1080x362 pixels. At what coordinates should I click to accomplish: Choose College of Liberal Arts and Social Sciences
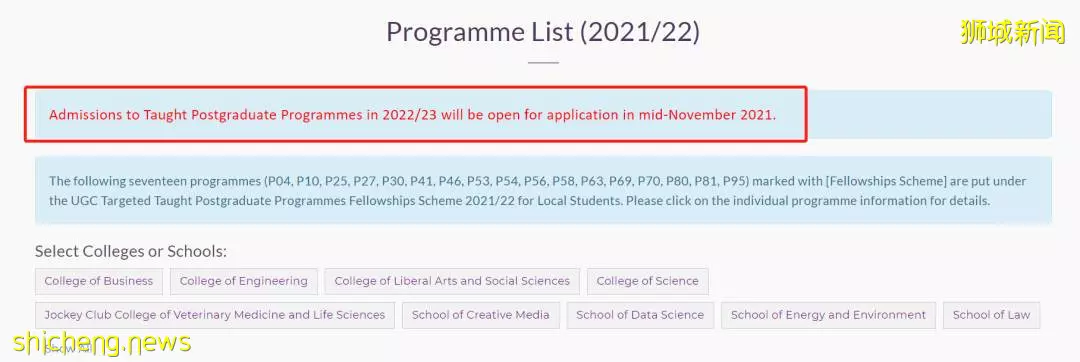tap(452, 281)
